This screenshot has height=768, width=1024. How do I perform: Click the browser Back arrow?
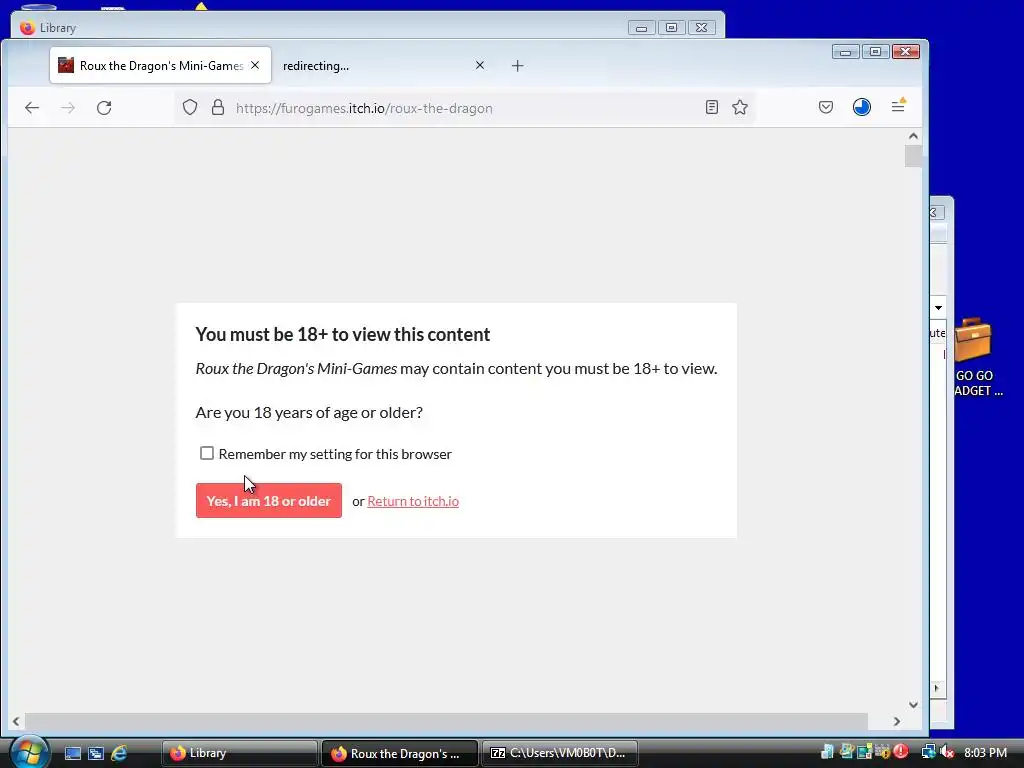tap(32, 108)
